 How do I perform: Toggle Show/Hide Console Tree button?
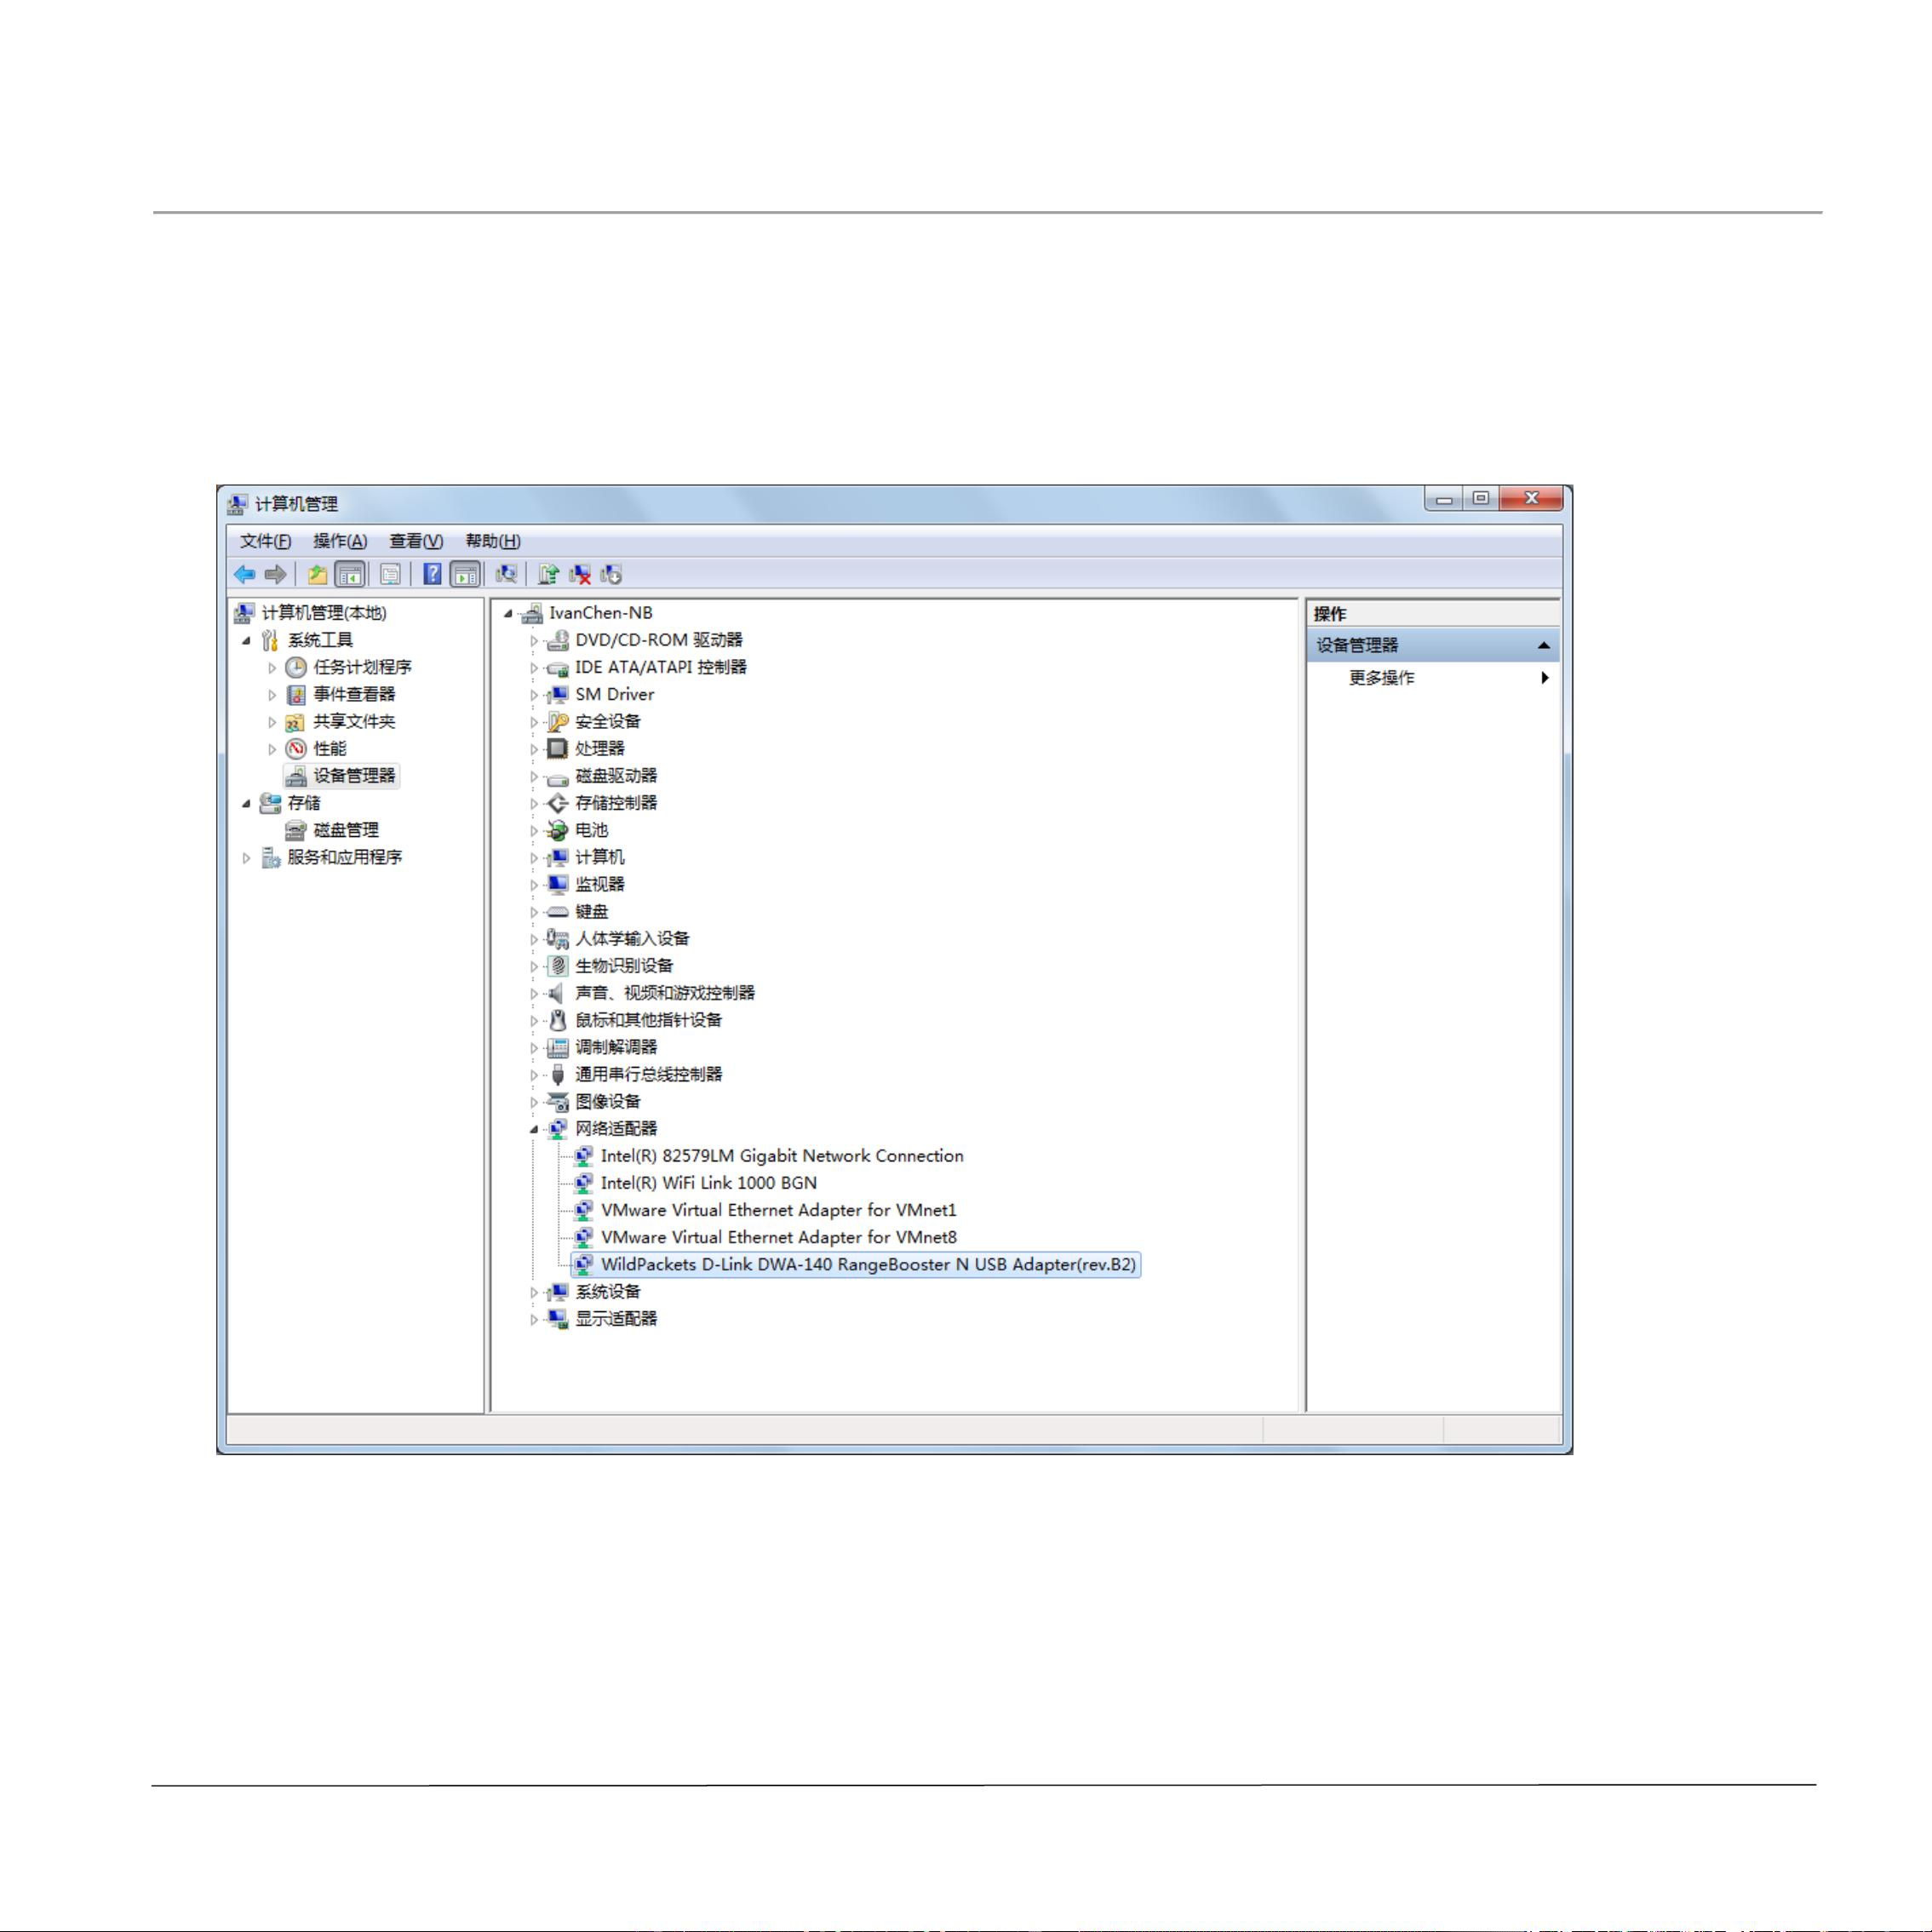pyautogui.click(x=350, y=575)
